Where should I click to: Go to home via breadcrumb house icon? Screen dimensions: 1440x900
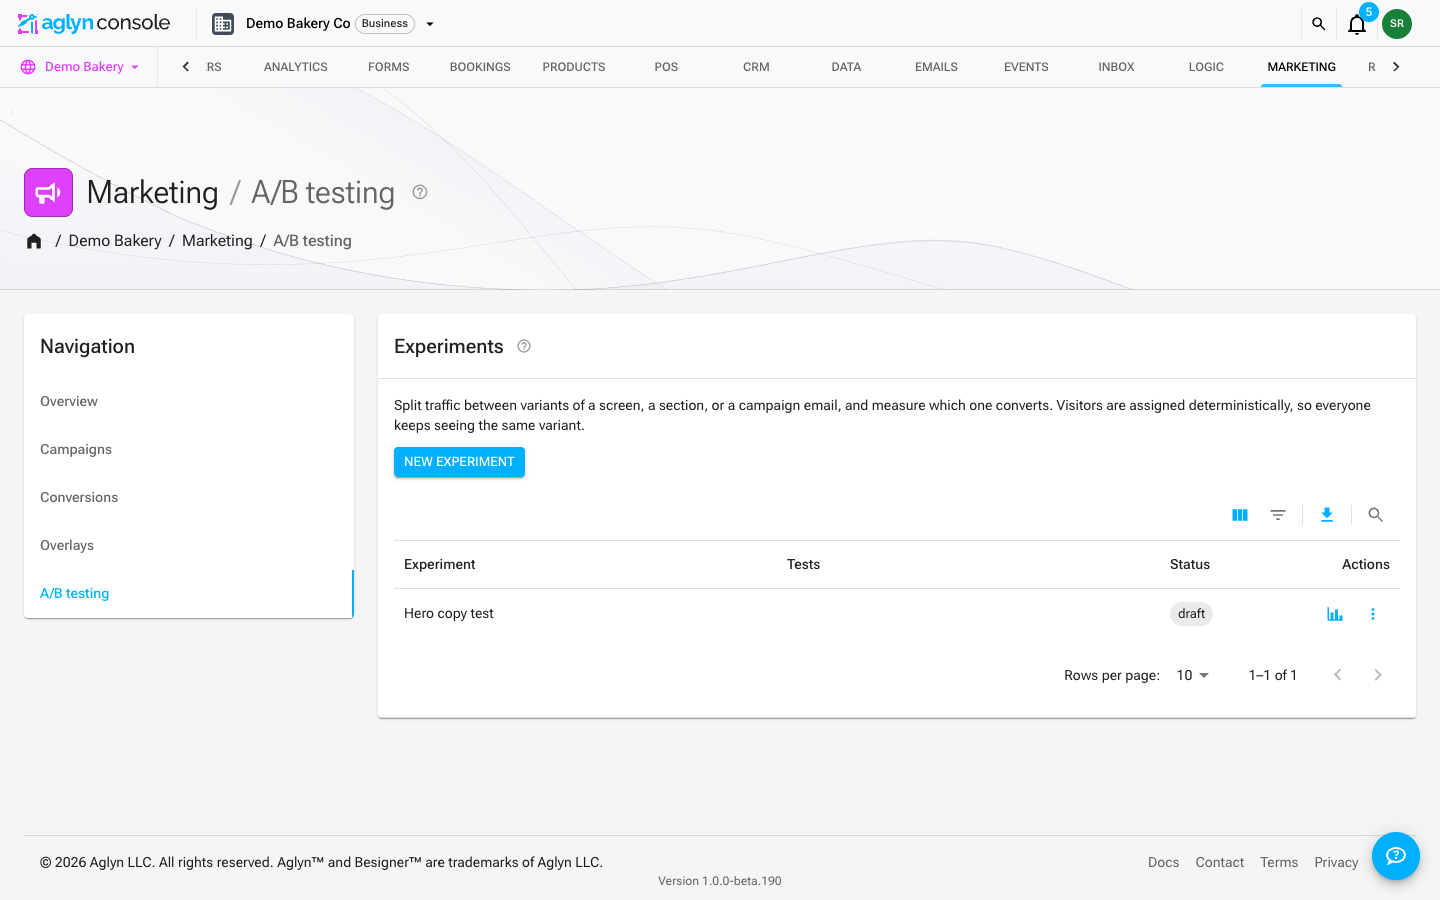(x=34, y=241)
